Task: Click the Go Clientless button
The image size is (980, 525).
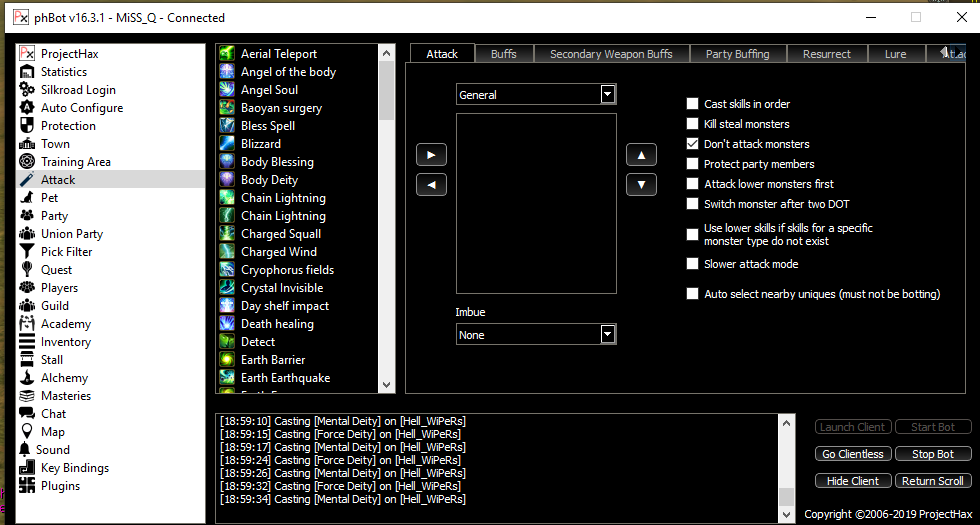Action: 852,454
